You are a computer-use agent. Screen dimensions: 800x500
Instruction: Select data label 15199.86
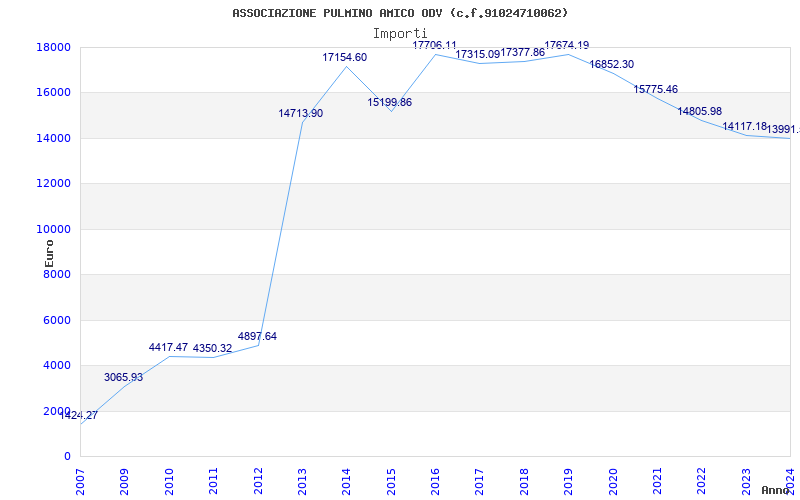[389, 103]
